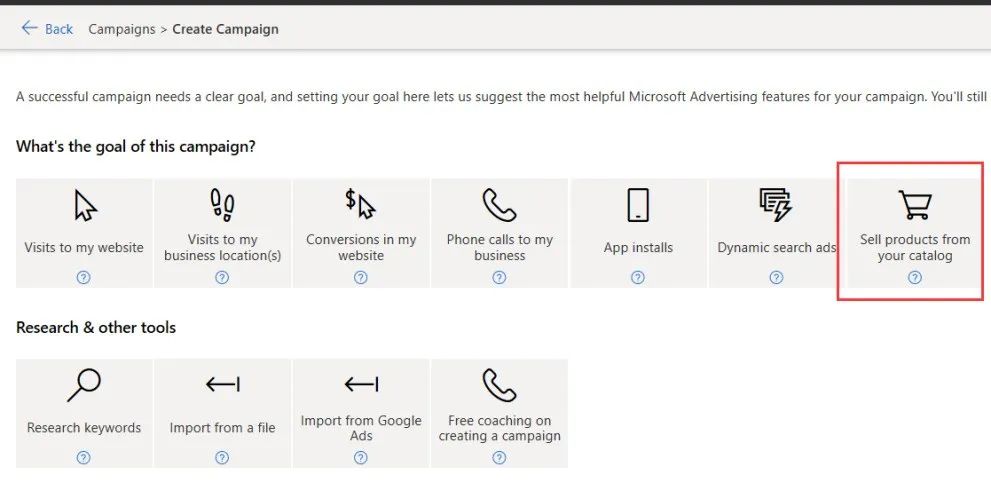Open help under Dynamic search ads

click(x=776, y=277)
